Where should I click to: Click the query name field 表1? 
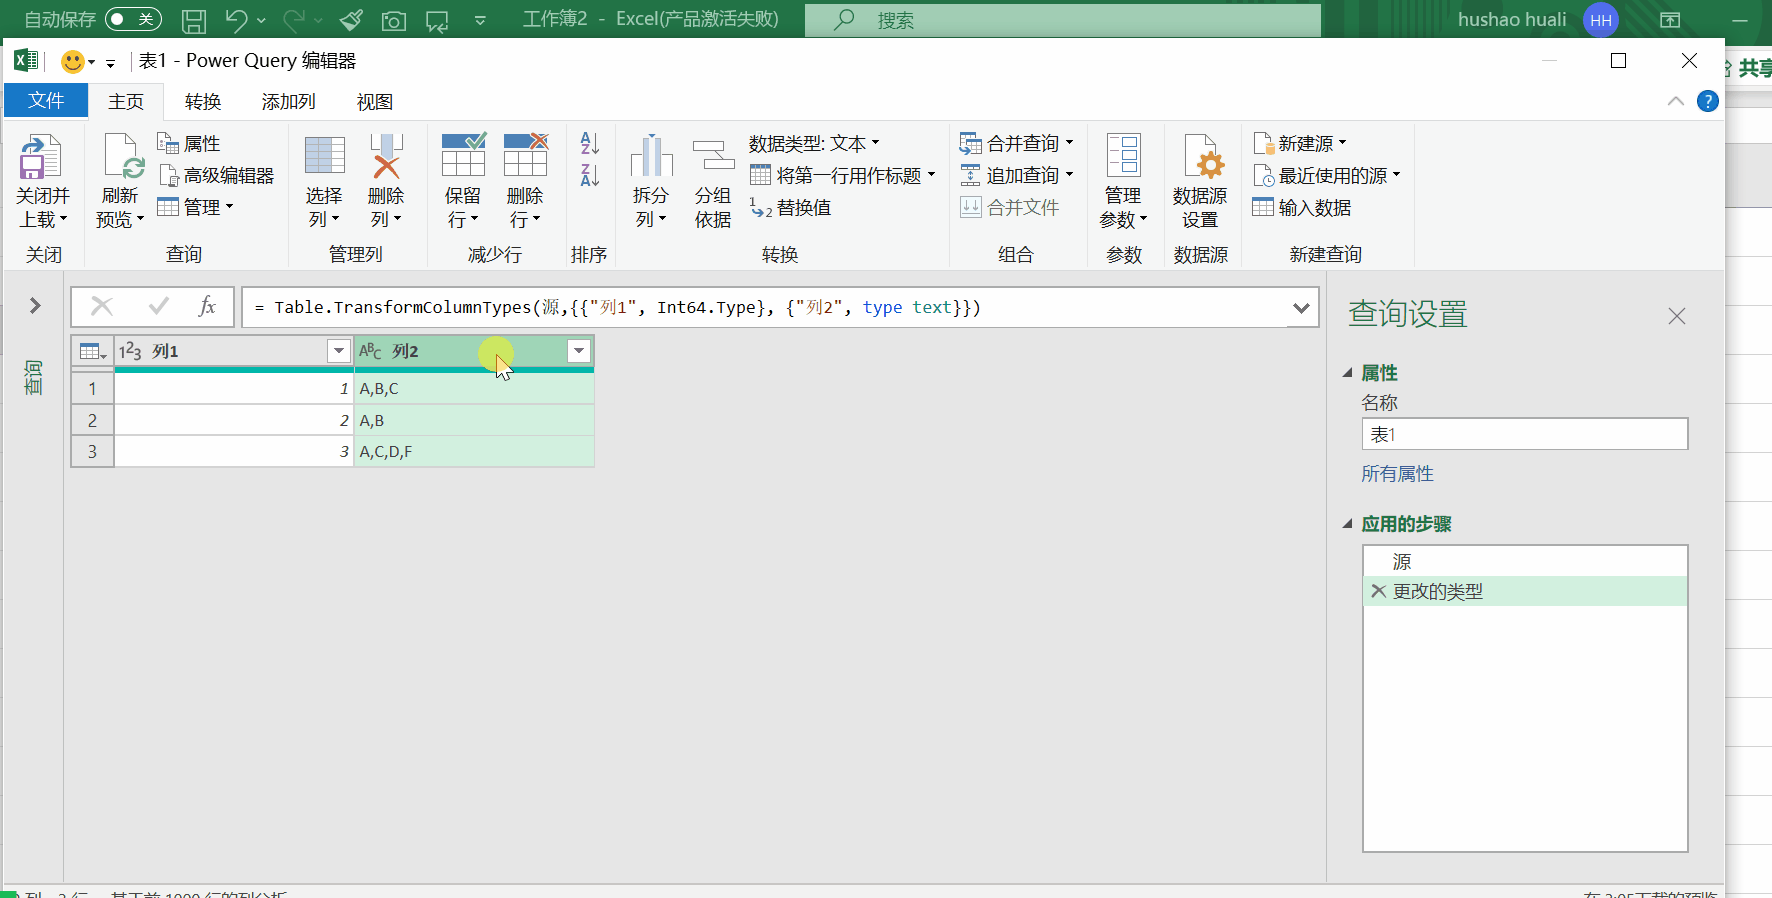[x=1525, y=434]
